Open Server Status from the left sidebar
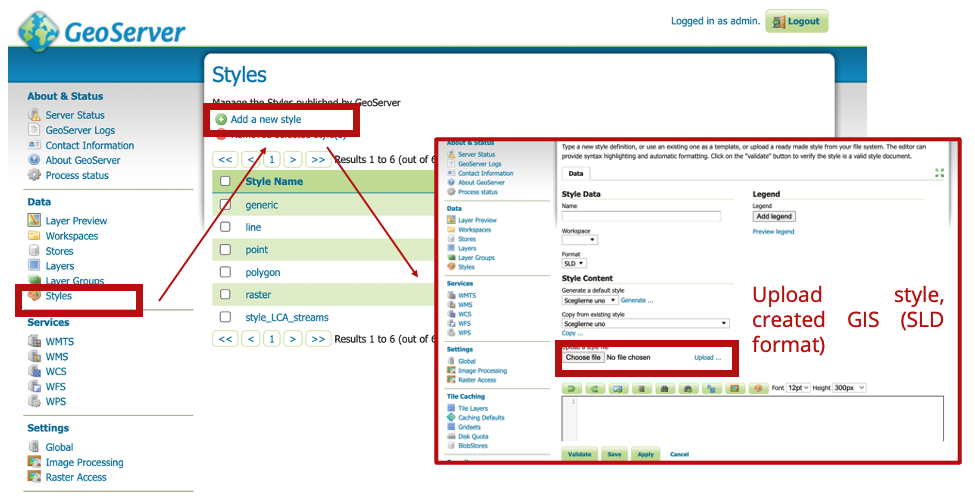This screenshot has height=500, width=975. point(74,115)
